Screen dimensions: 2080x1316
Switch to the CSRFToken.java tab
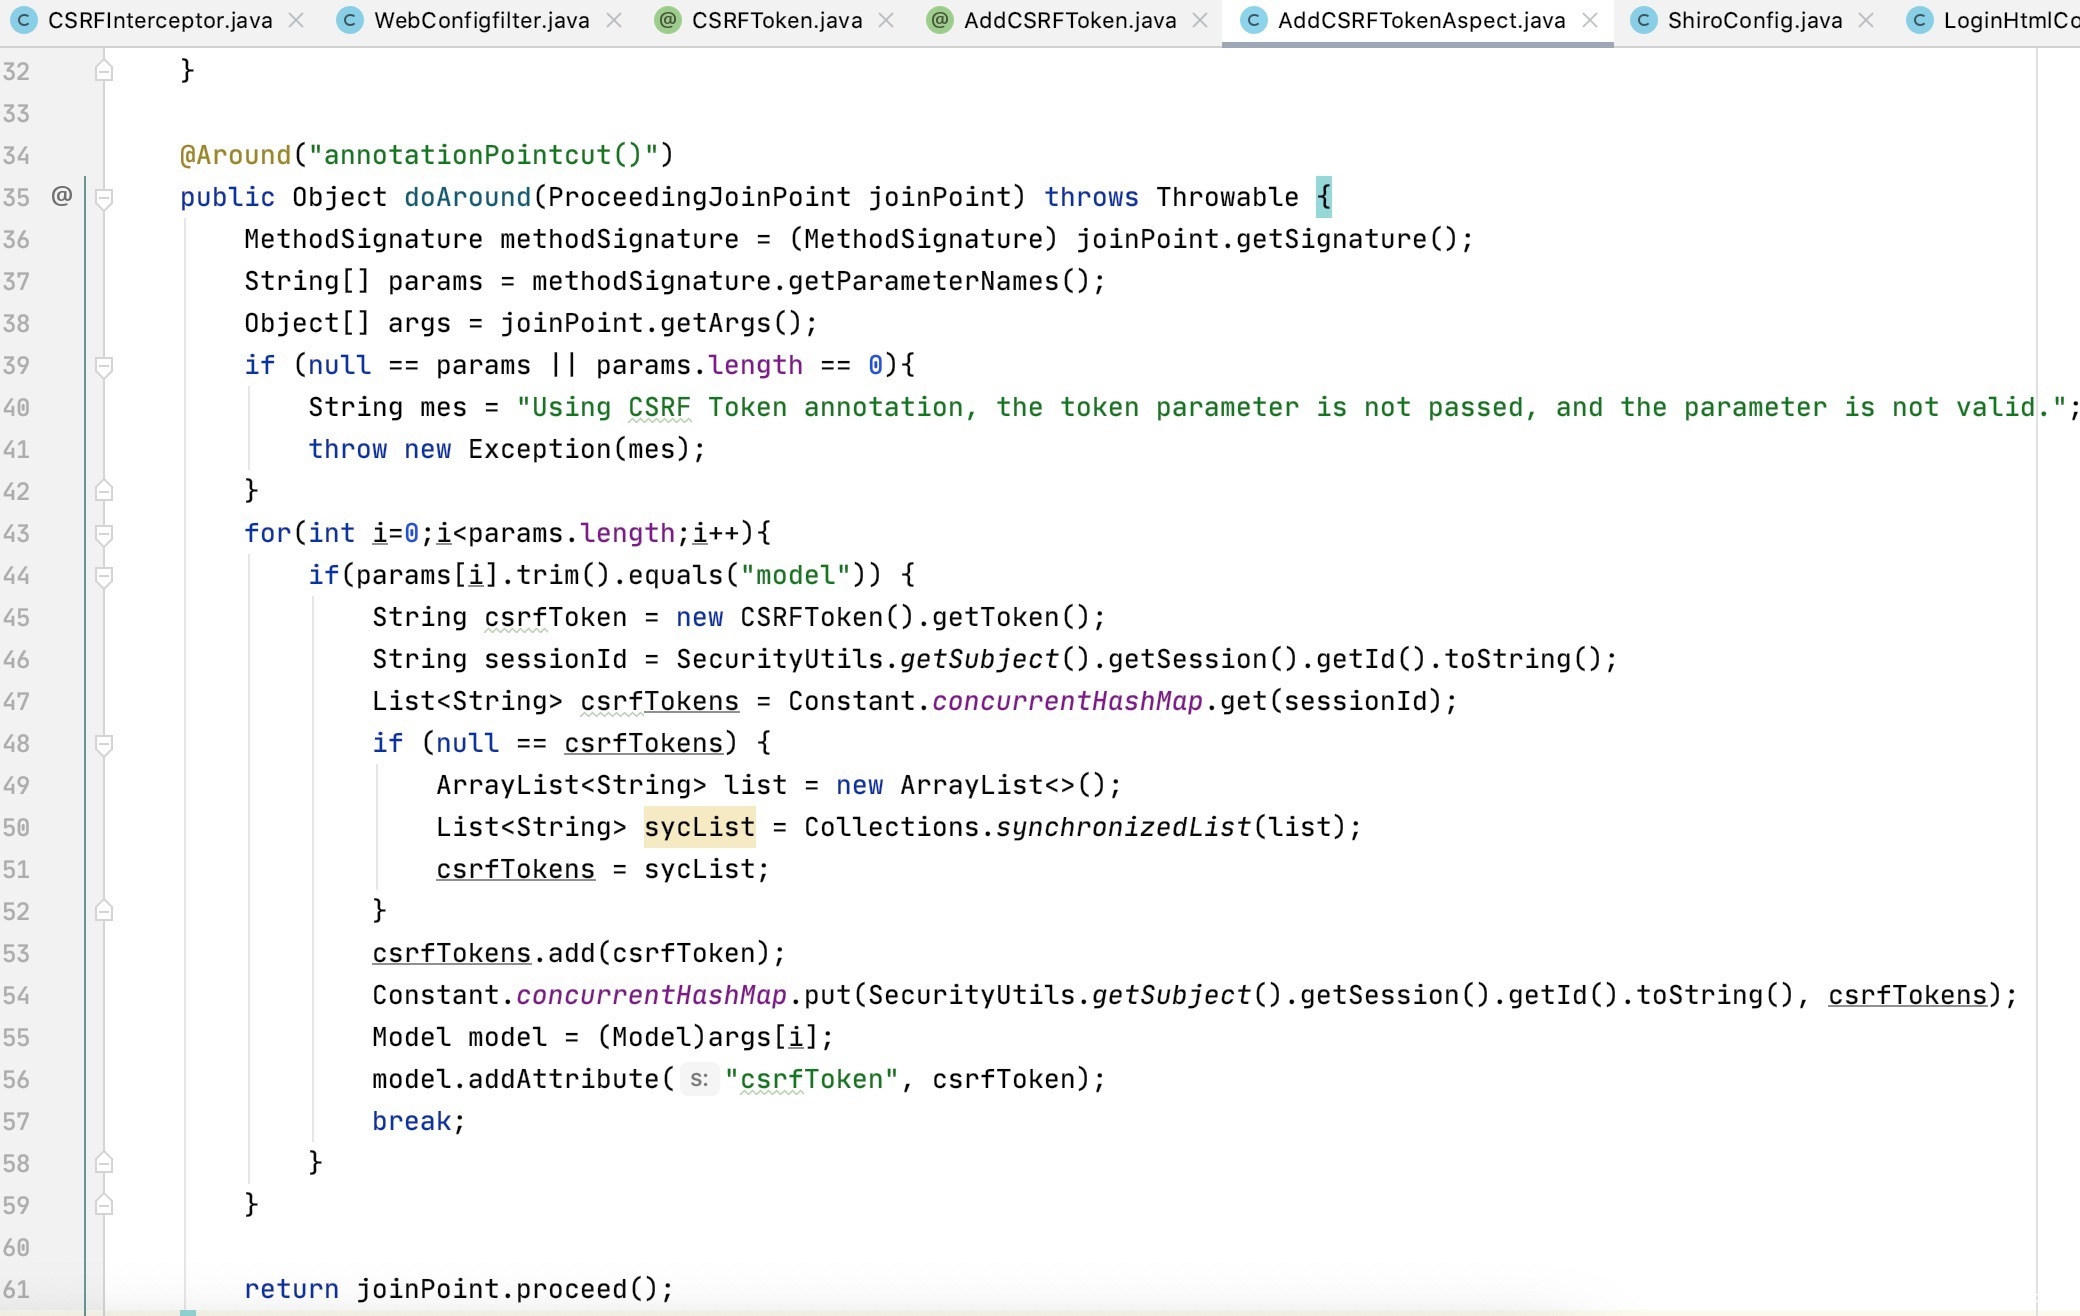pos(776,20)
